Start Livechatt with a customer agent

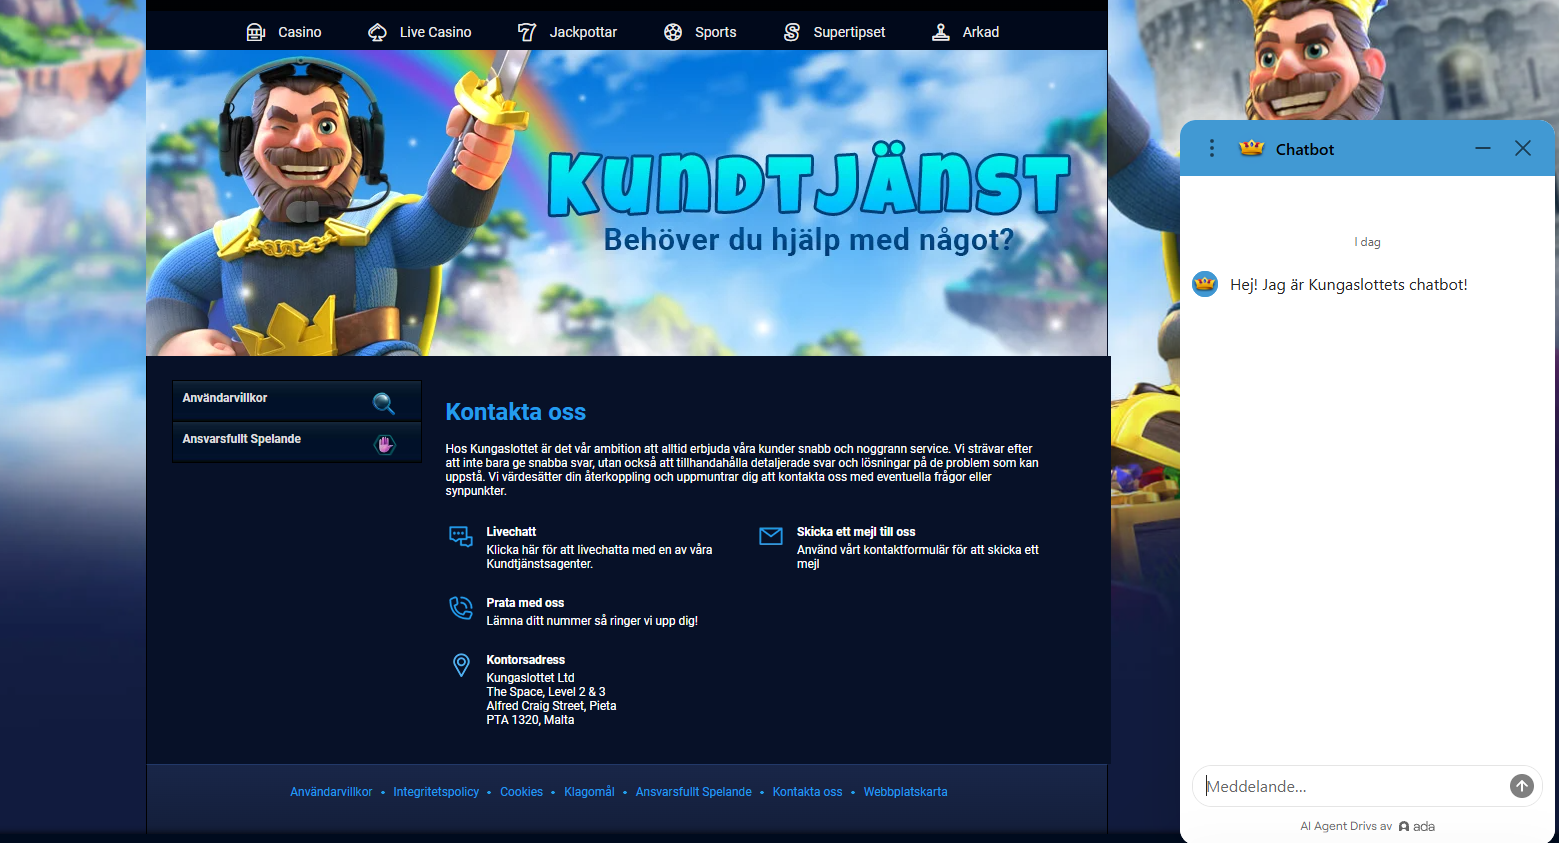(x=599, y=548)
